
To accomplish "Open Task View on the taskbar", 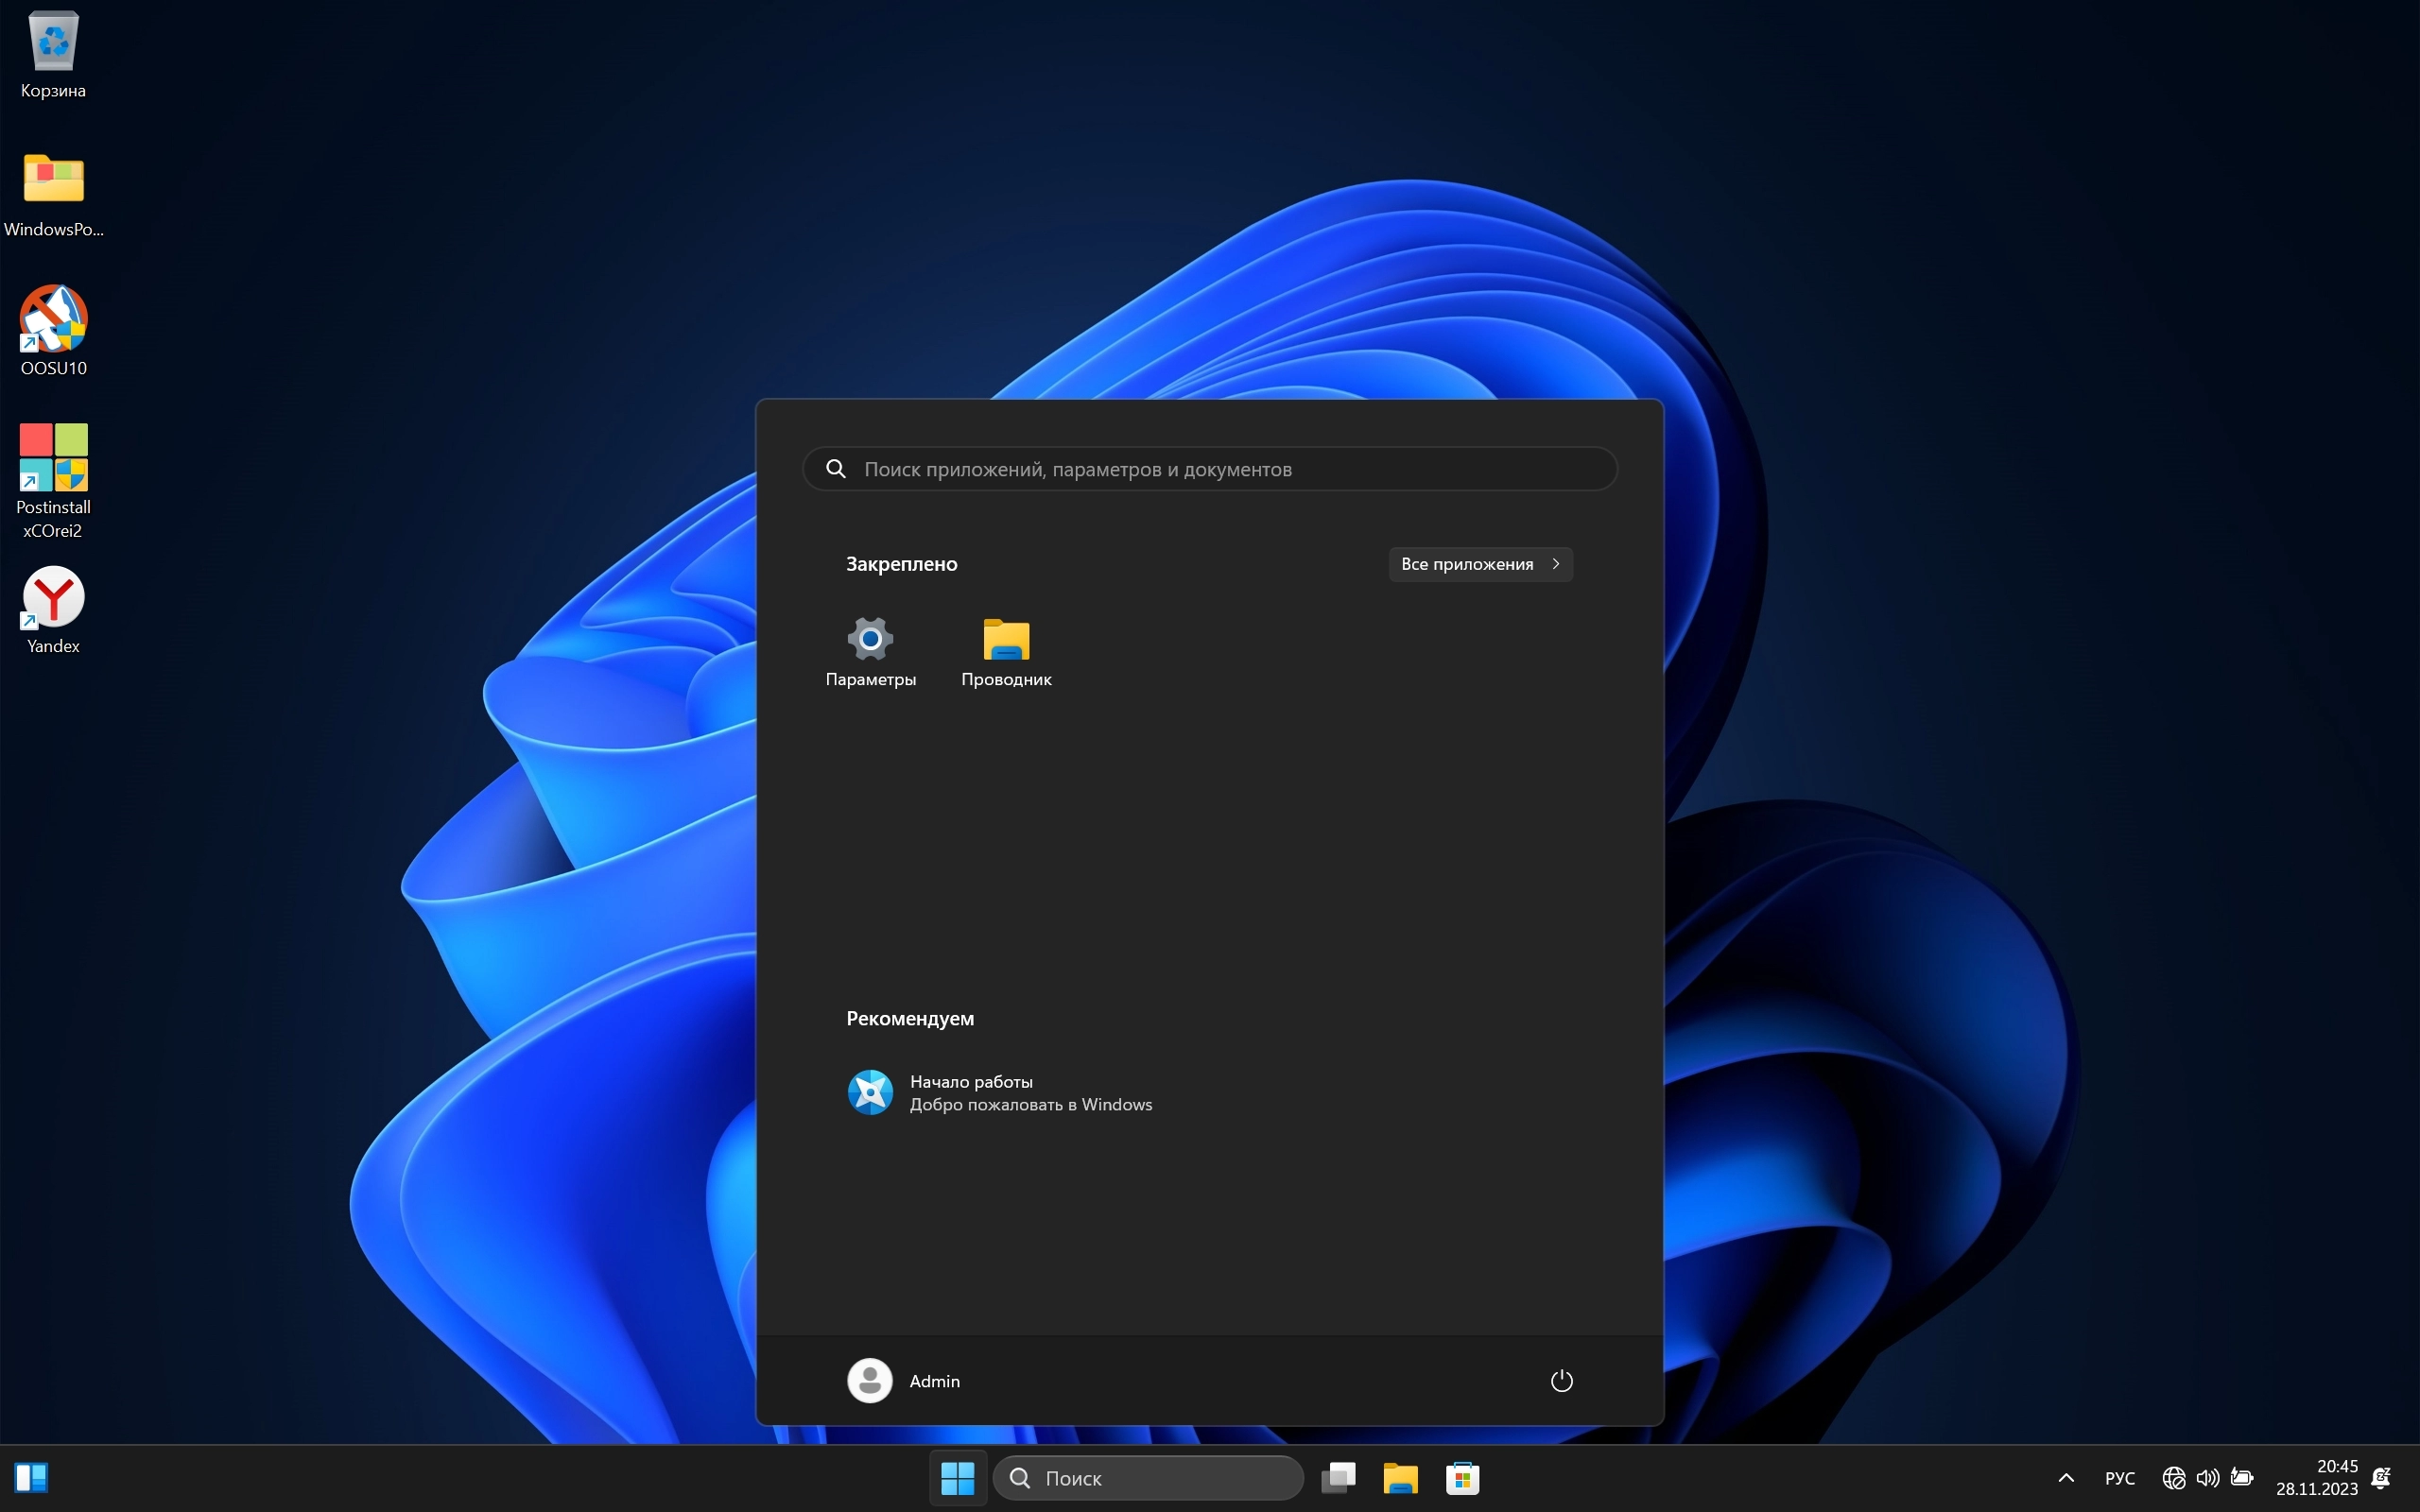I will [x=1338, y=1477].
